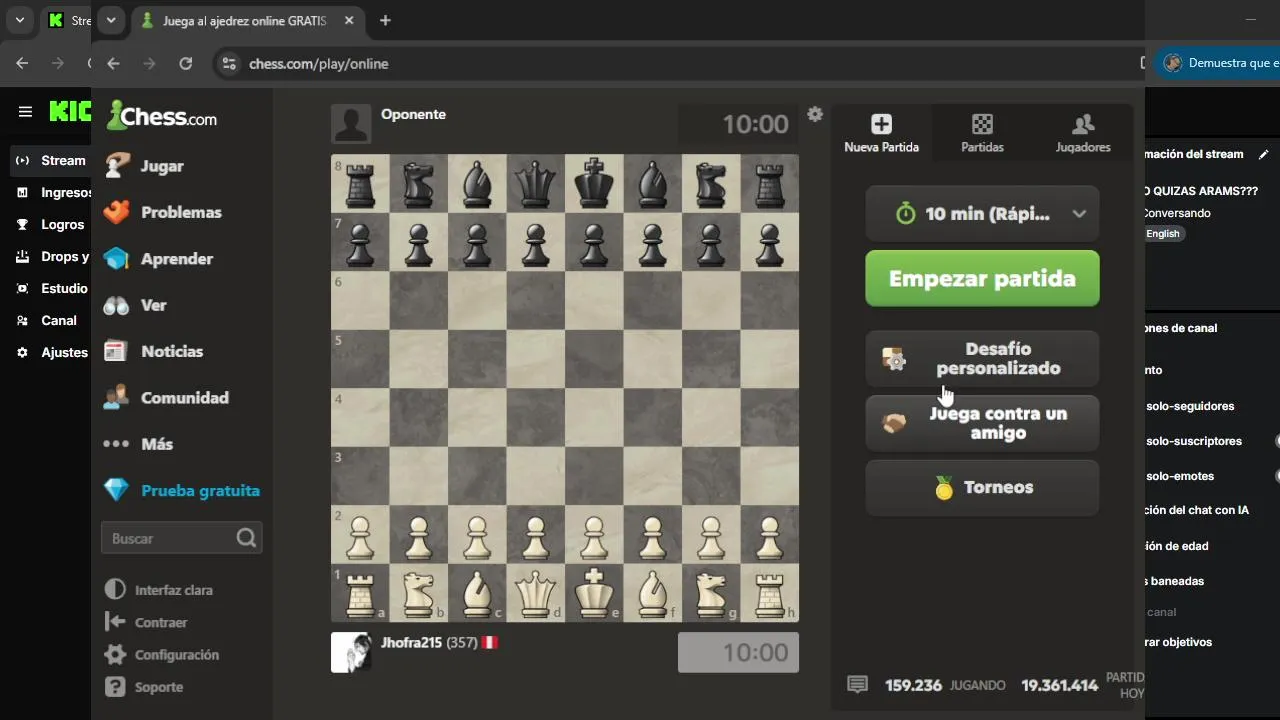The width and height of the screenshot is (1280, 720).
Task: Go back in chess.com browser window
Action: pyautogui.click(x=113, y=63)
